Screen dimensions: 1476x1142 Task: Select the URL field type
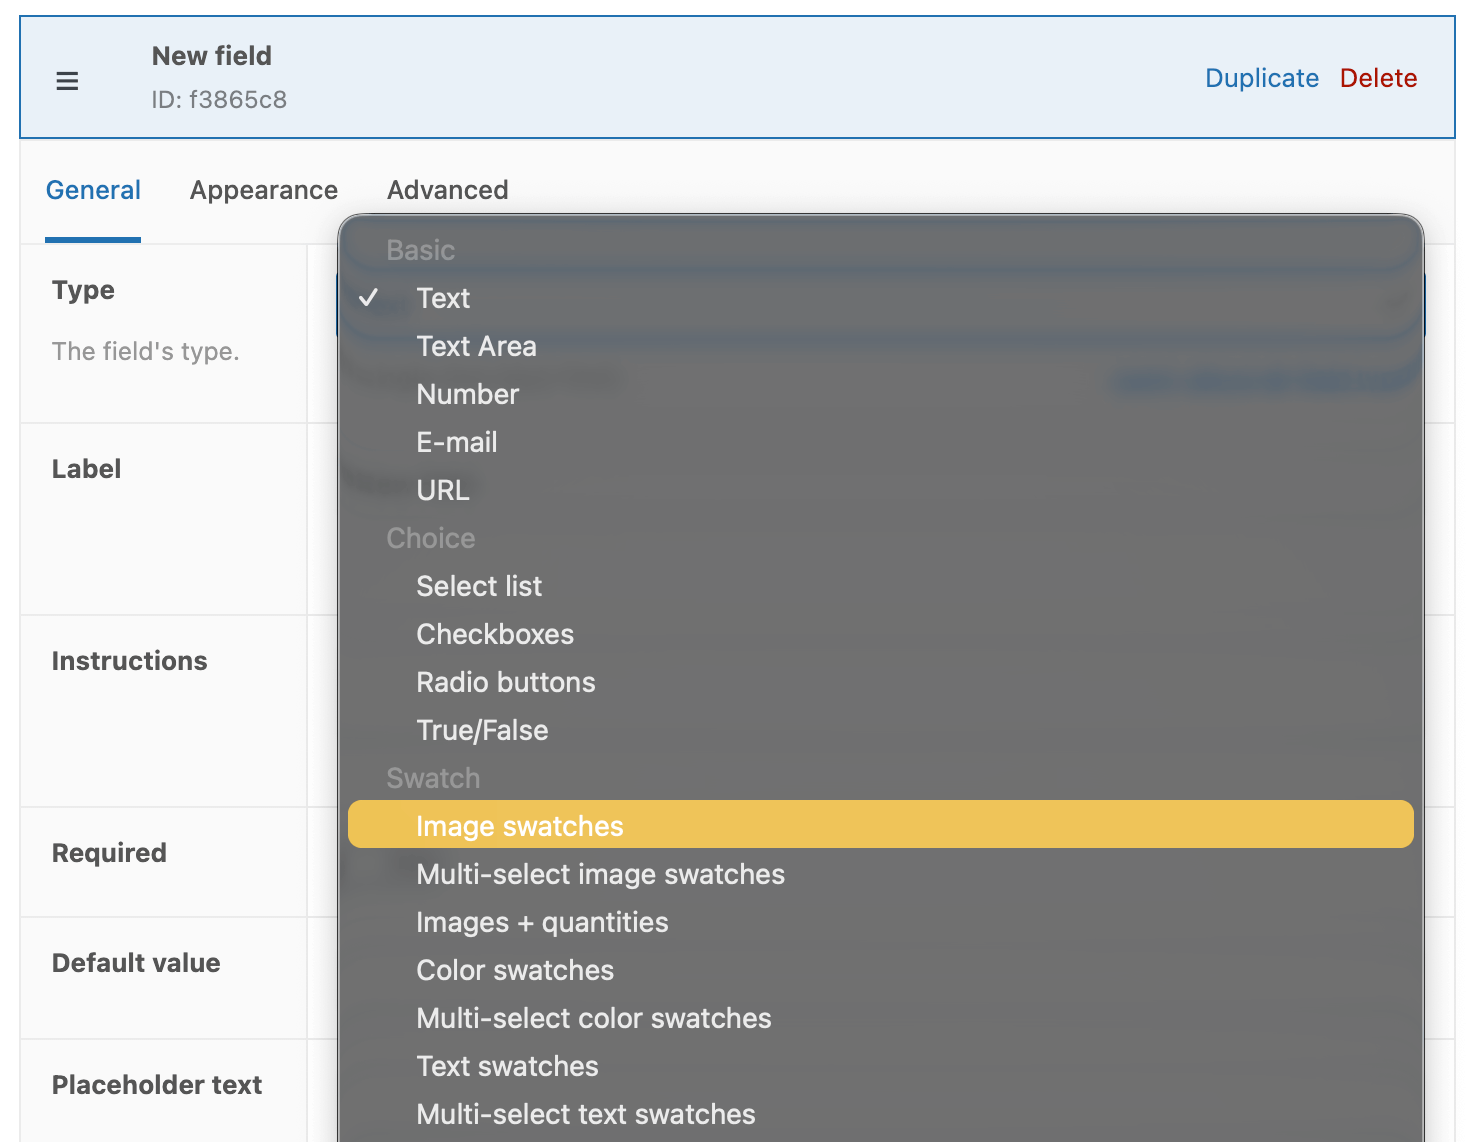pyautogui.click(x=442, y=490)
